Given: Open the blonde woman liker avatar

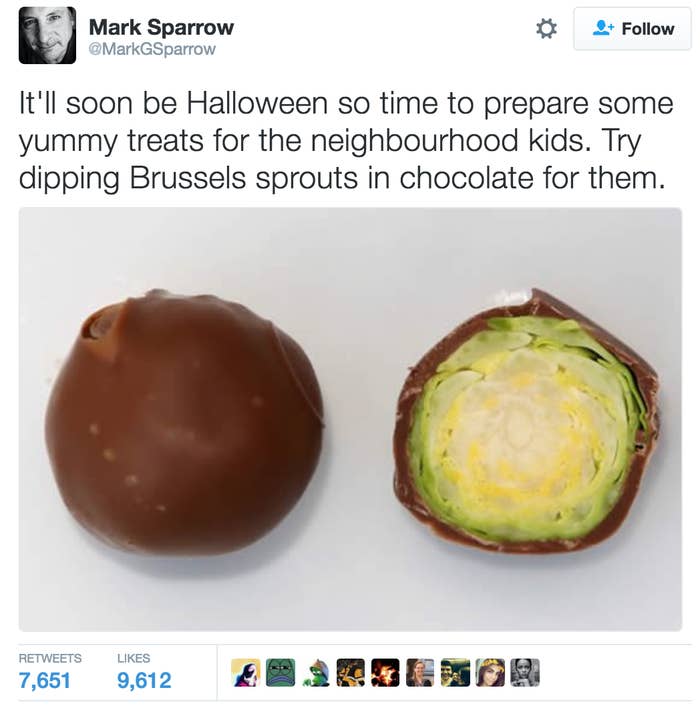Looking at the screenshot, I should [x=420, y=672].
